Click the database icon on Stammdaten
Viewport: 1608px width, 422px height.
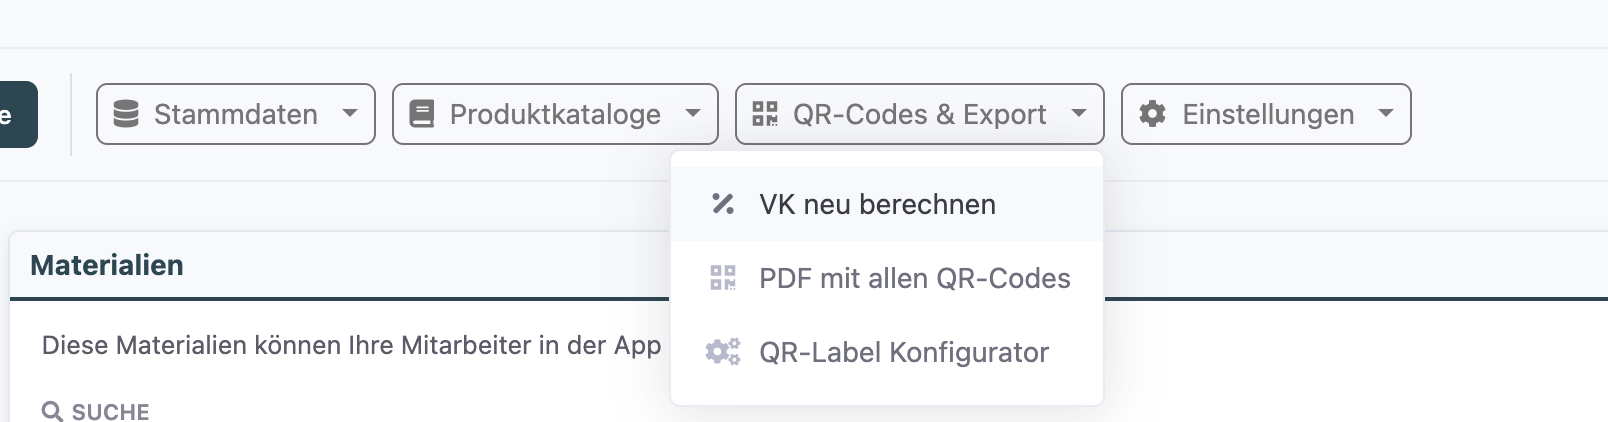click(126, 114)
